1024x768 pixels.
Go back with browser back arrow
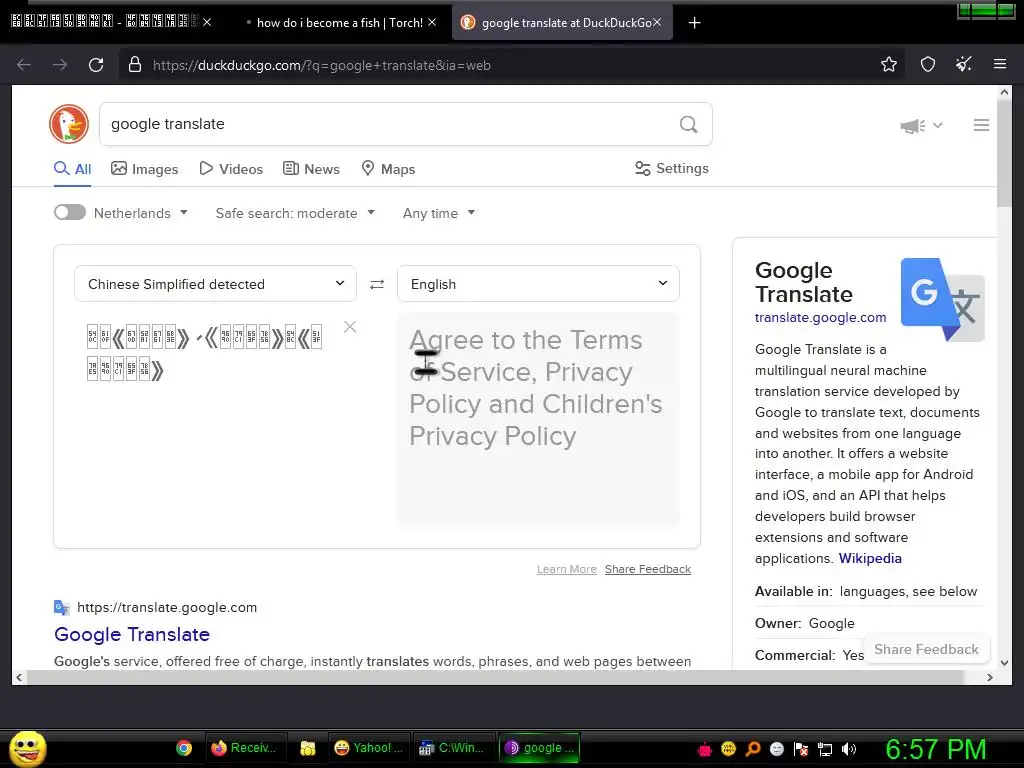[x=24, y=65]
